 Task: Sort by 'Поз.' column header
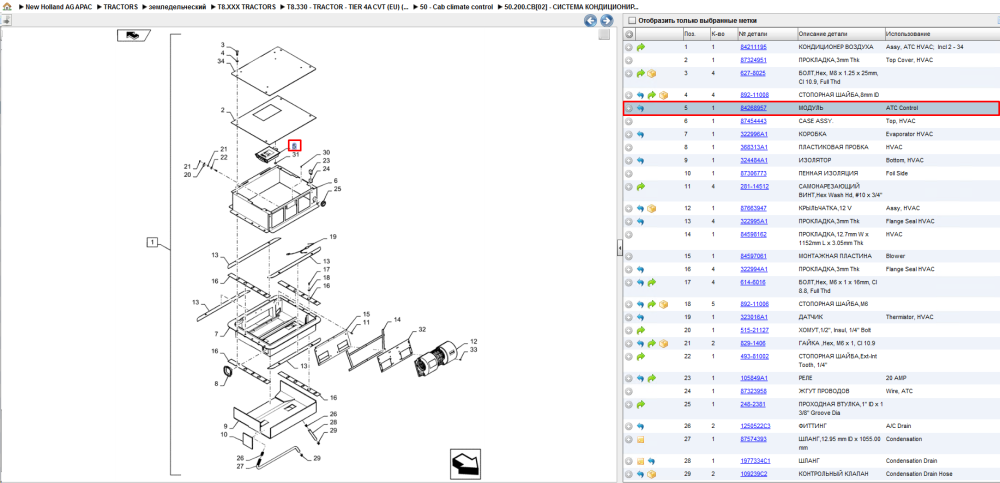(x=689, y=34)
